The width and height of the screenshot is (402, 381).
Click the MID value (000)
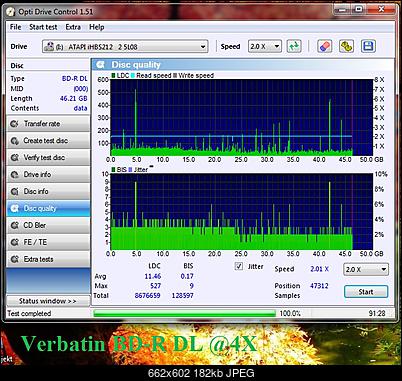(x=81, y=89)
